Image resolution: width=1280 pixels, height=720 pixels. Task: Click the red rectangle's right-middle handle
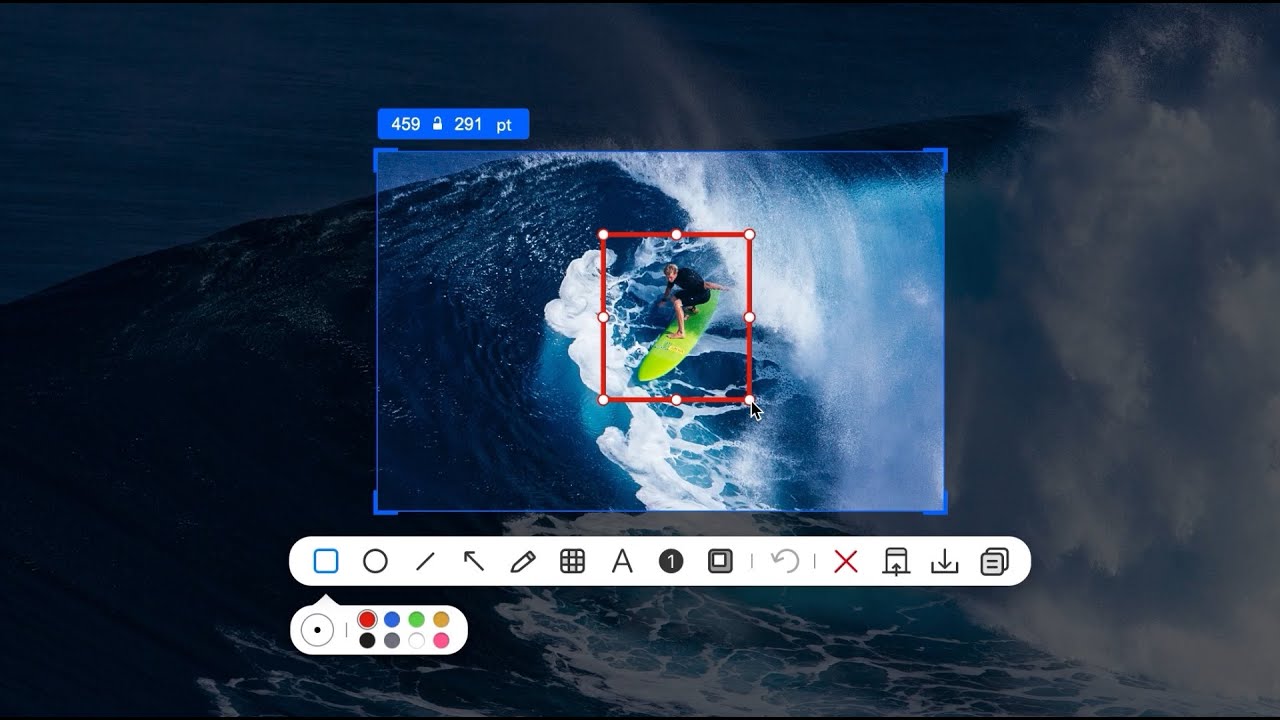749,317
